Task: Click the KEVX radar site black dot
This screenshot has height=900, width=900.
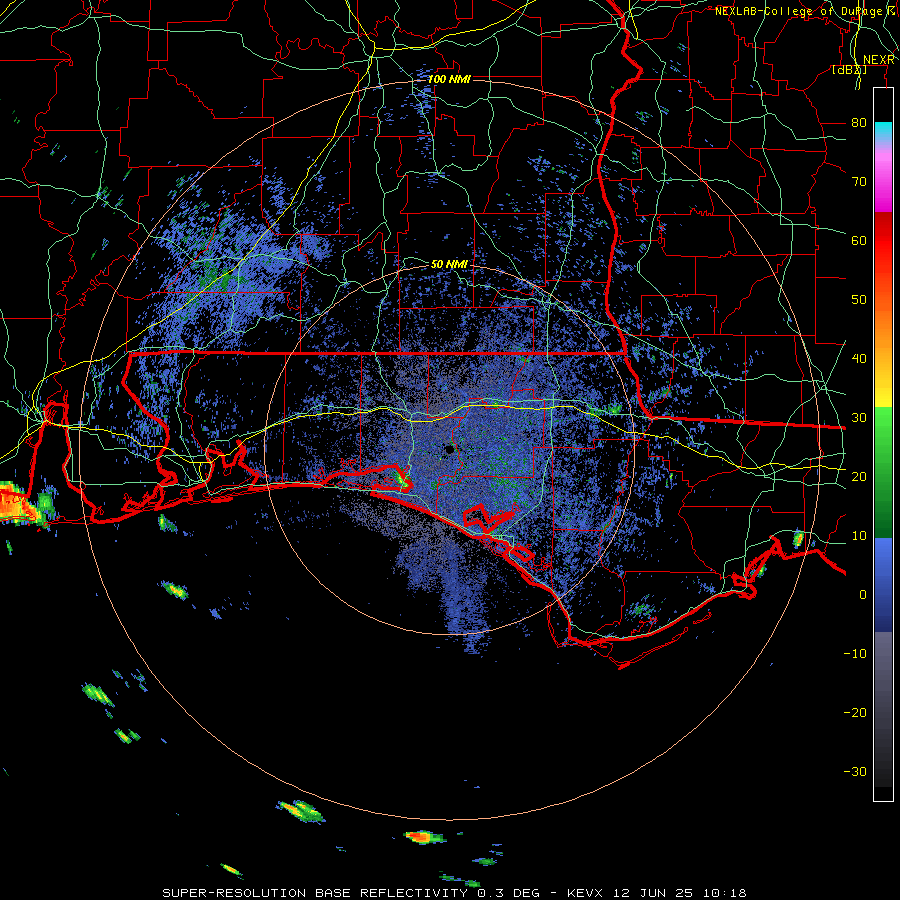Action: click(449, 449)
